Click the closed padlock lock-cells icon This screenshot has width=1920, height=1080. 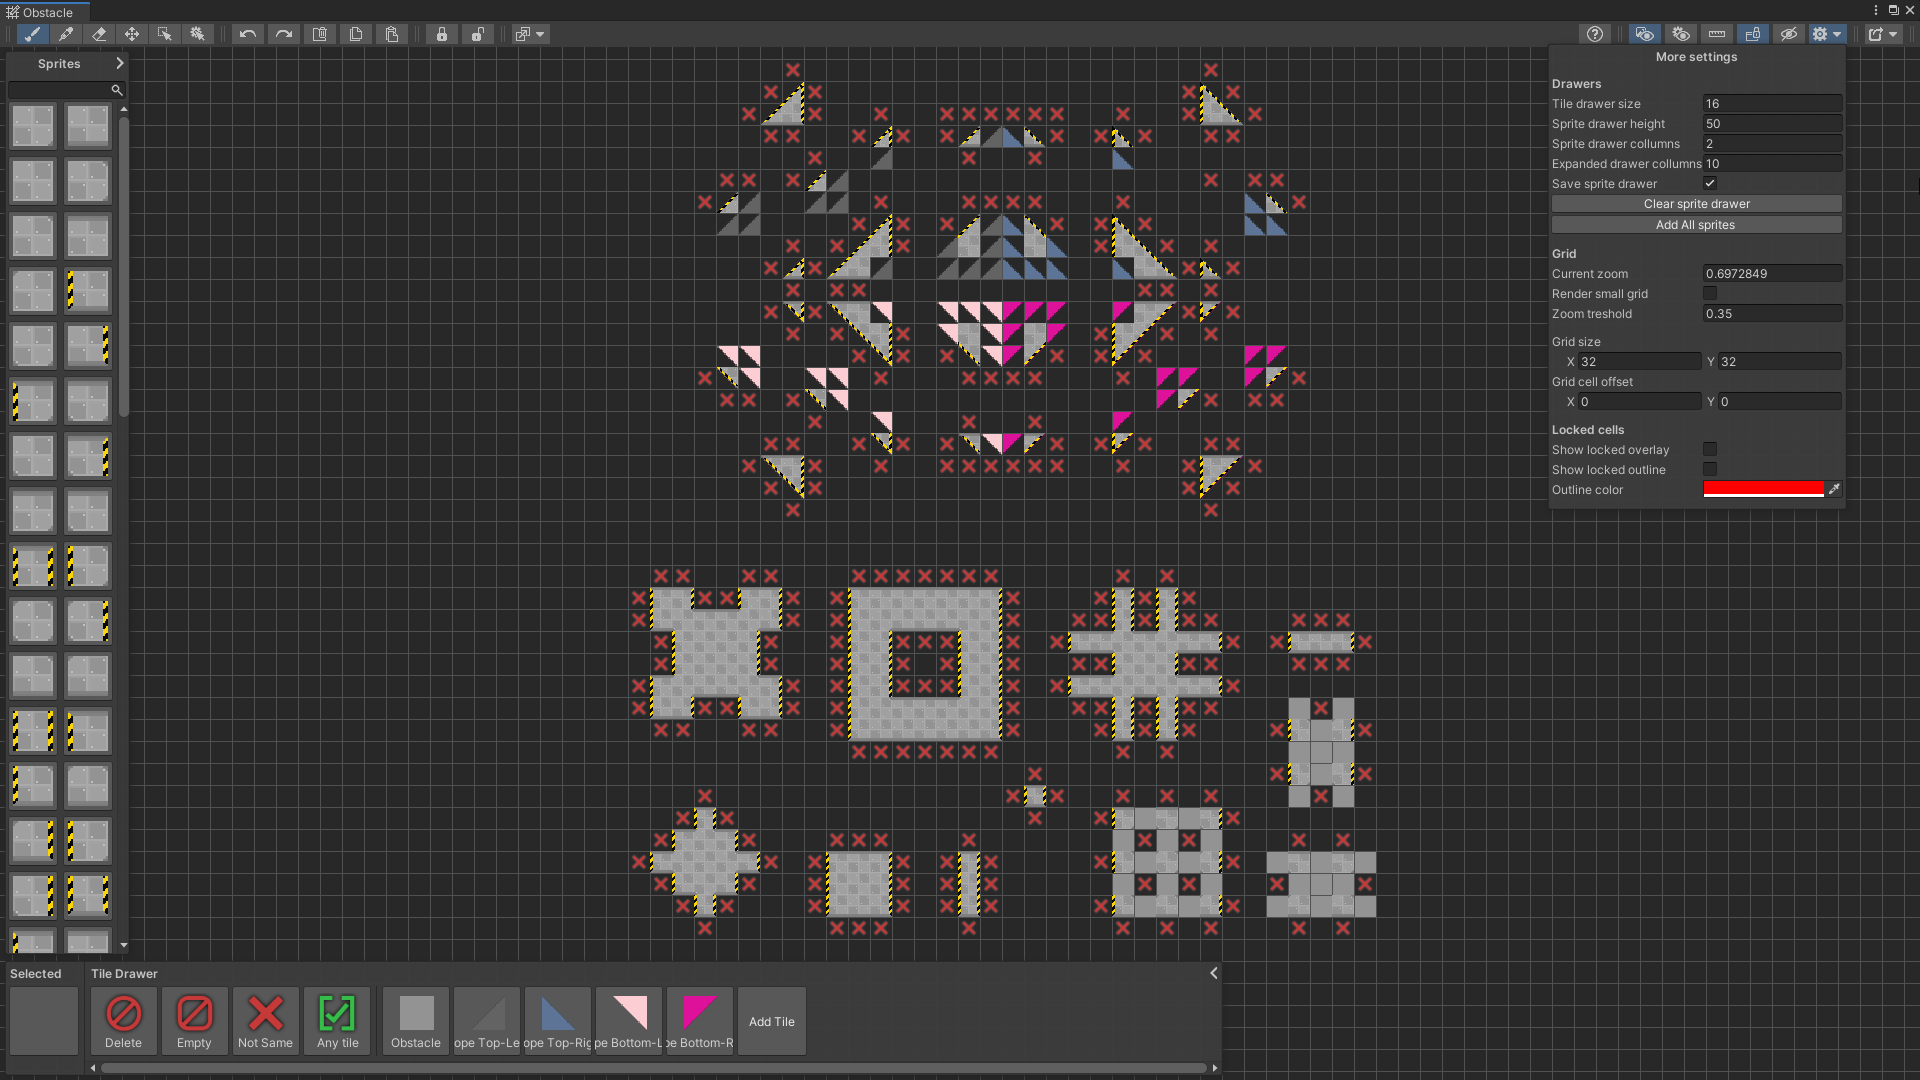442,34
